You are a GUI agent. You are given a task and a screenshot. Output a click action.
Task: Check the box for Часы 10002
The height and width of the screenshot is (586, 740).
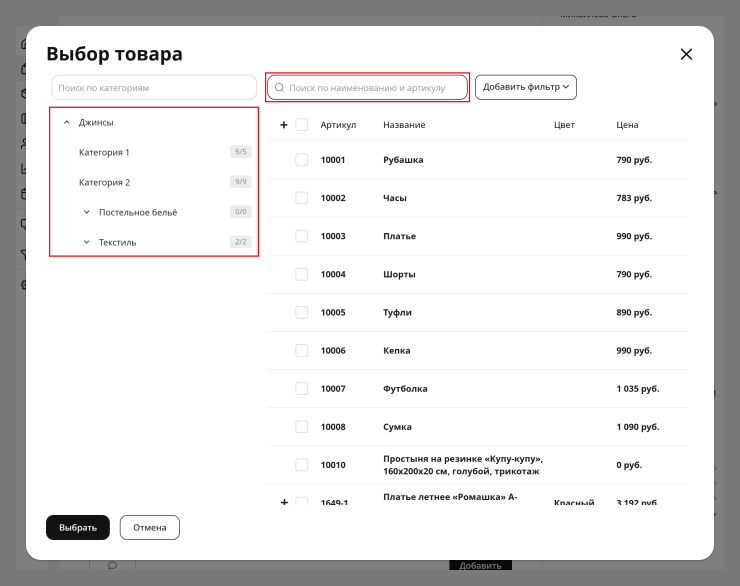click(302, 198)
